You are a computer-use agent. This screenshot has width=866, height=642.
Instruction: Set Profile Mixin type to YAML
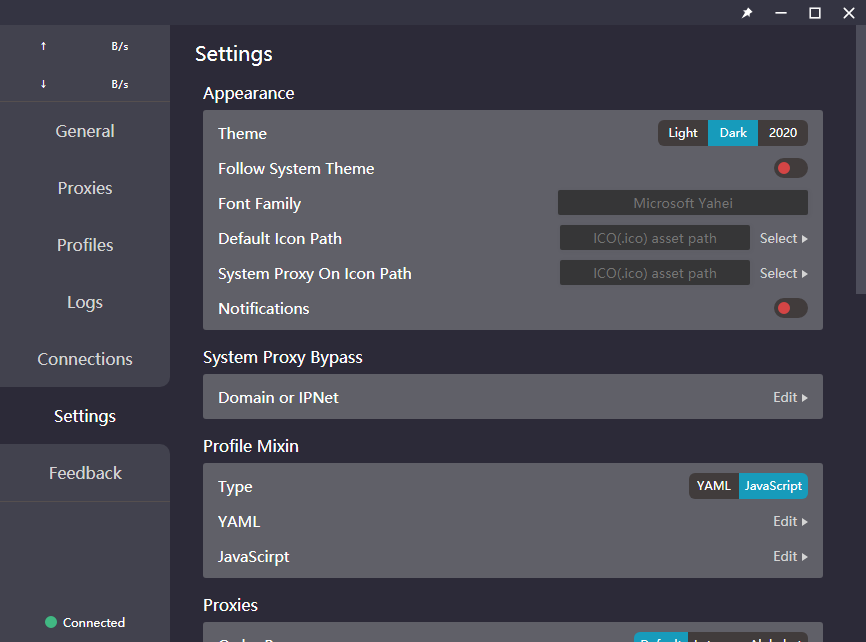click(714, 486)
